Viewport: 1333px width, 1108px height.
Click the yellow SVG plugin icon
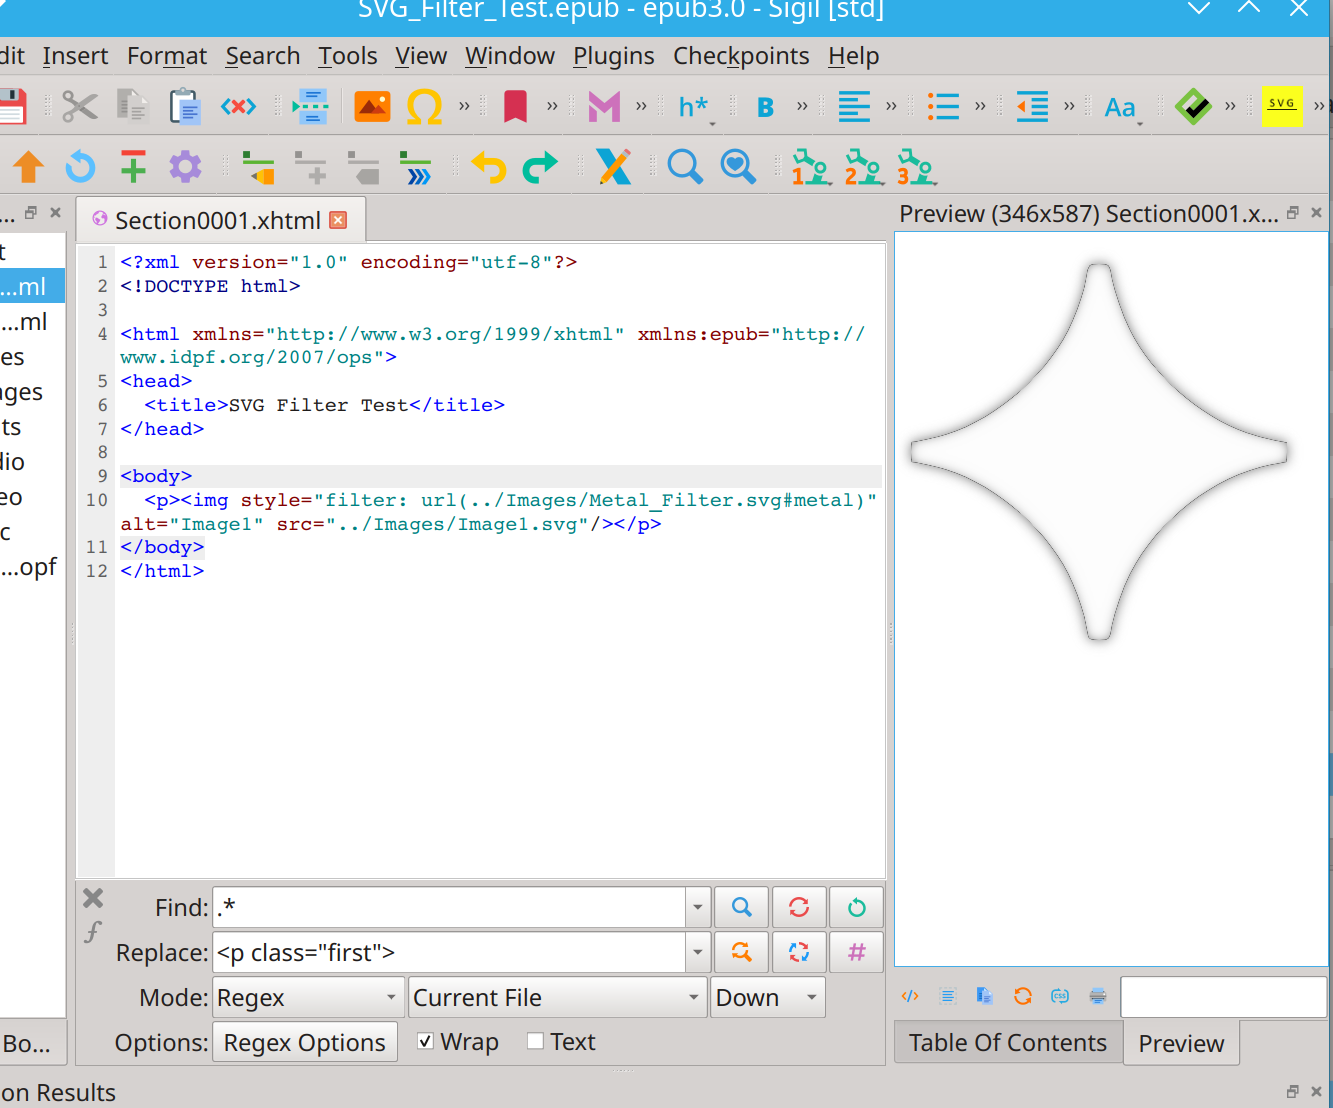(x=1281, y=105)
